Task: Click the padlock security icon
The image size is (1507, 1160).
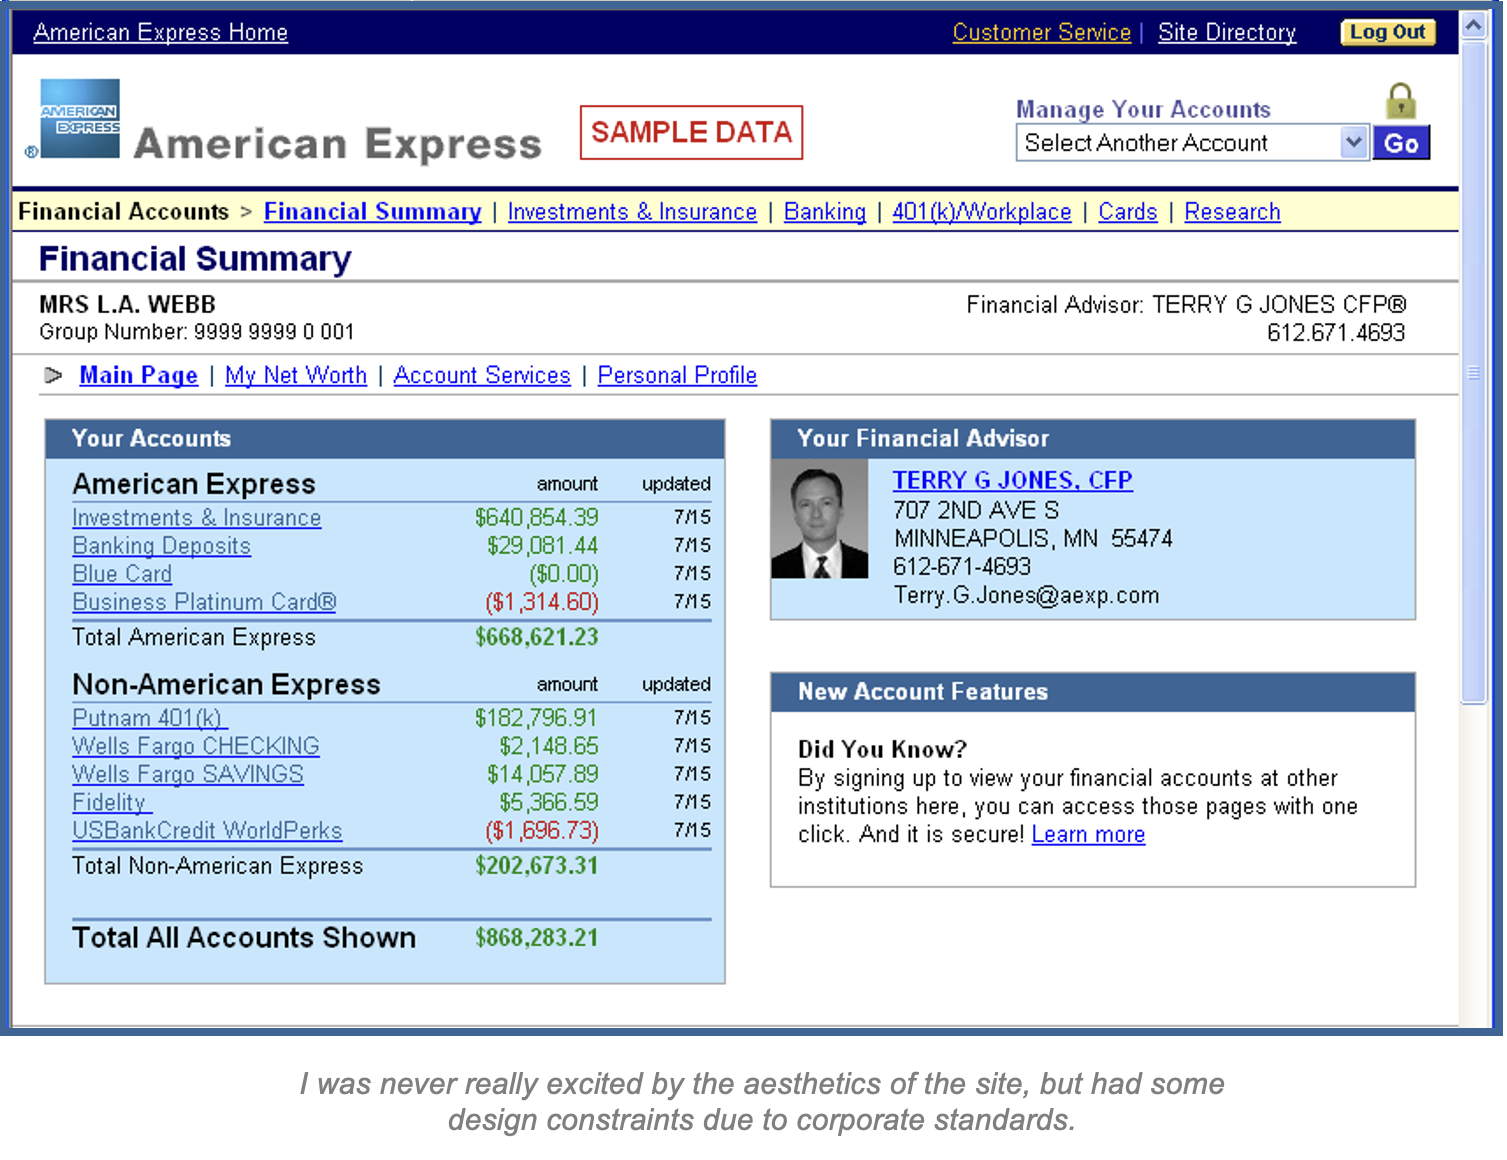Action: click(1400, 101)
